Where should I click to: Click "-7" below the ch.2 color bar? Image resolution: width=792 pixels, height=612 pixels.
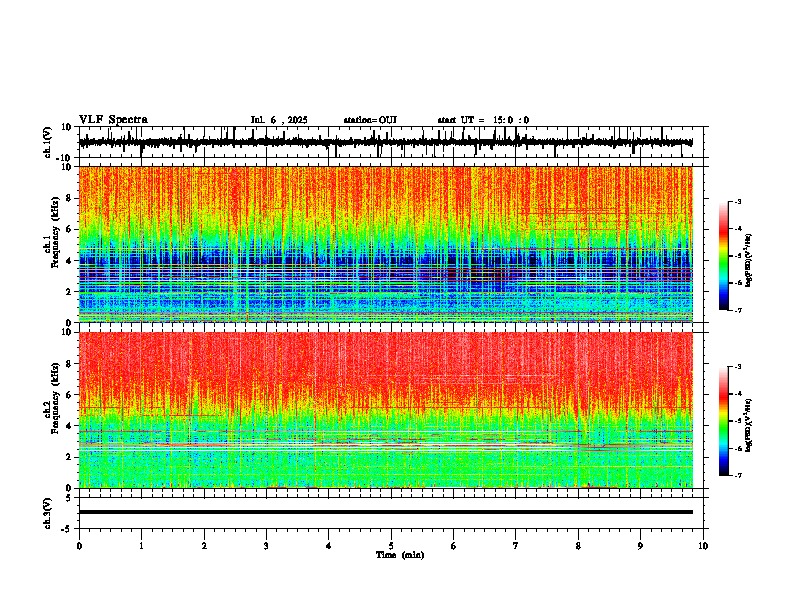click(737, 475)
